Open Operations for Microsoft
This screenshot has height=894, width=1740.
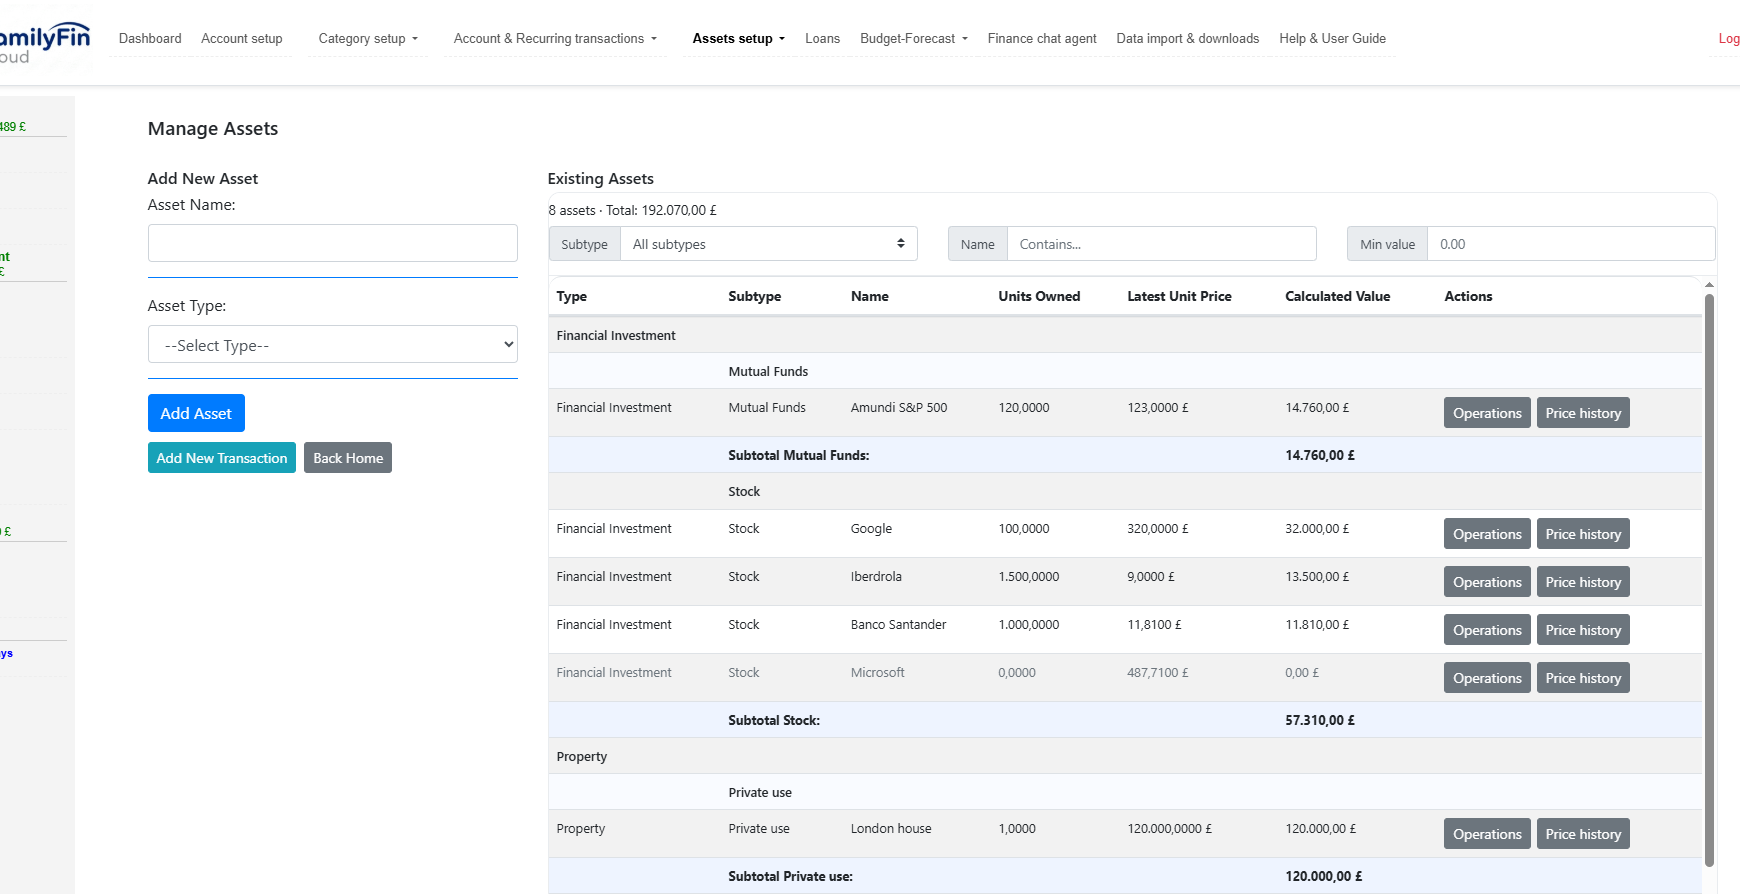pyautogui.click(x=1487, y=678)
